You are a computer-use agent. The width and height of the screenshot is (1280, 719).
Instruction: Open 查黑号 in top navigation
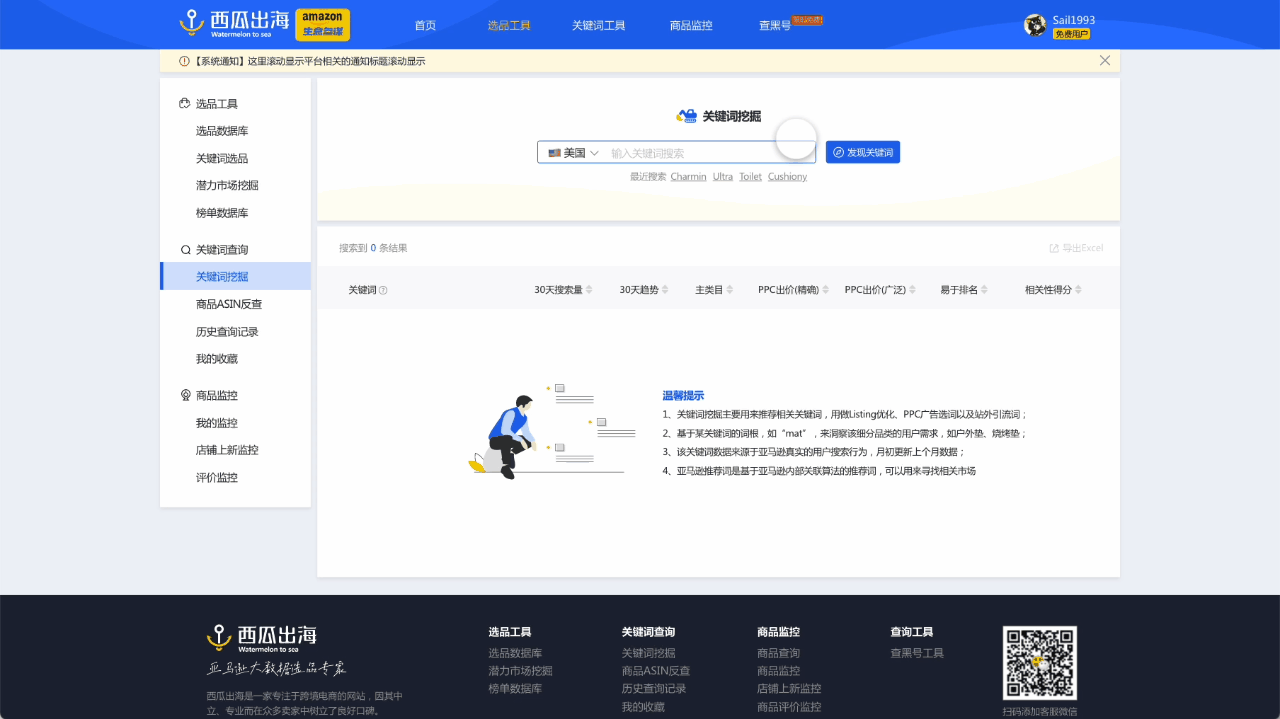click(x=775, y=26)
